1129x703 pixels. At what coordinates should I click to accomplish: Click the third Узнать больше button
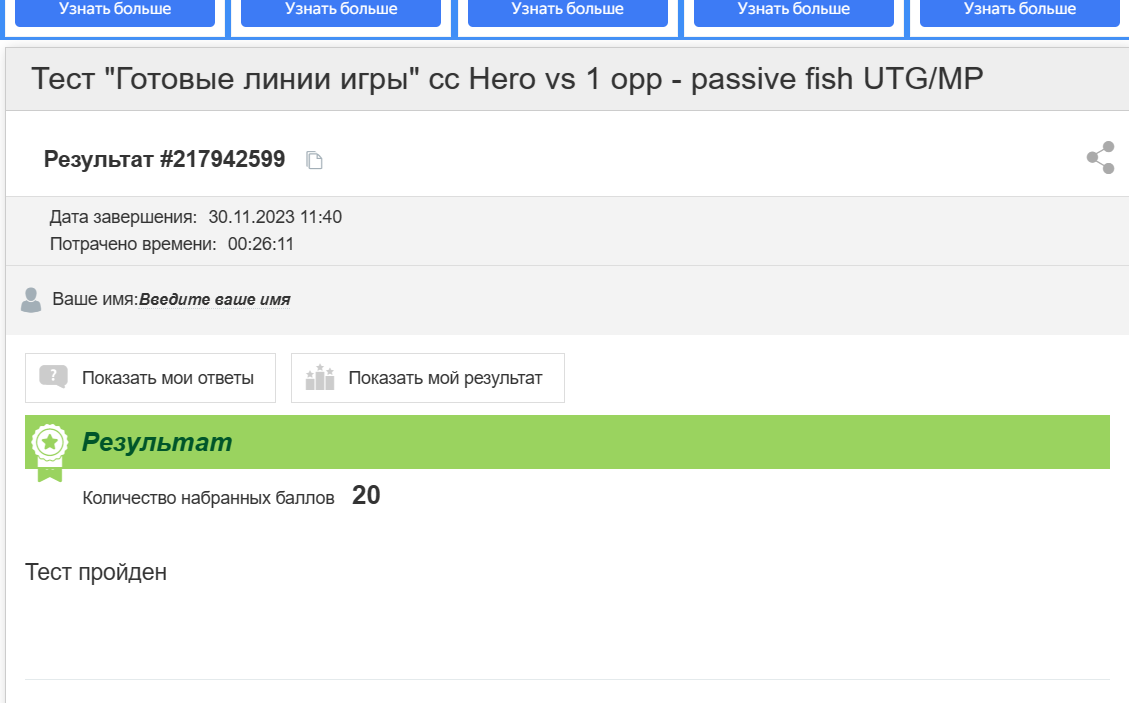tap(567, 11)
